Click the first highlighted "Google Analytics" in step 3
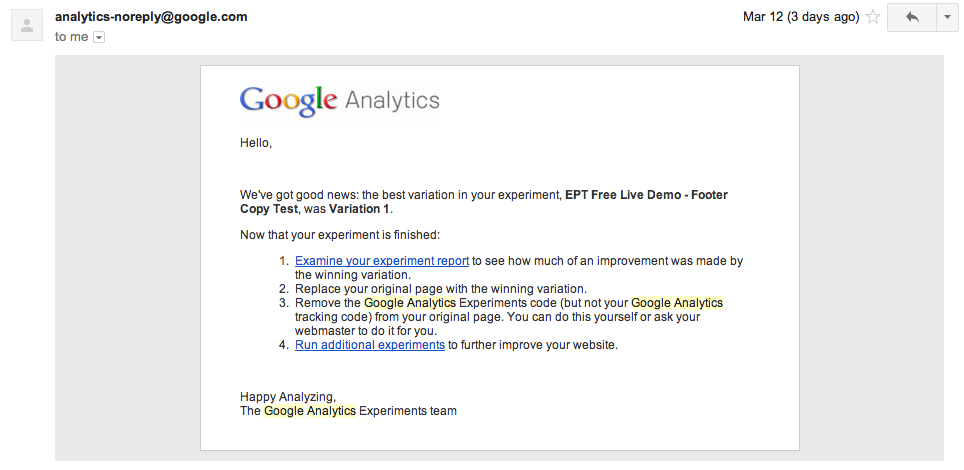The image size is (964, 470). click(410, 303)
